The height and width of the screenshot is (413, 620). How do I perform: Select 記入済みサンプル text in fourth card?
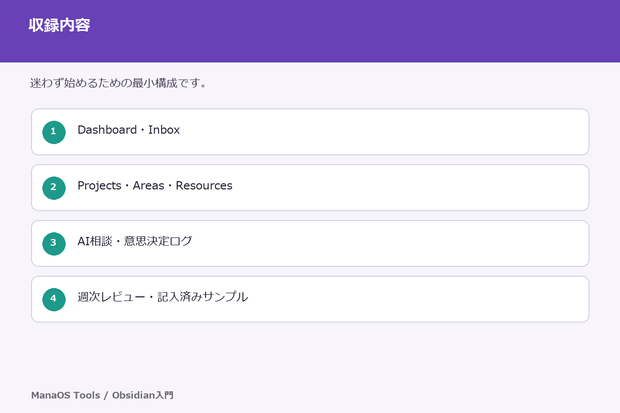click(203, 297)
